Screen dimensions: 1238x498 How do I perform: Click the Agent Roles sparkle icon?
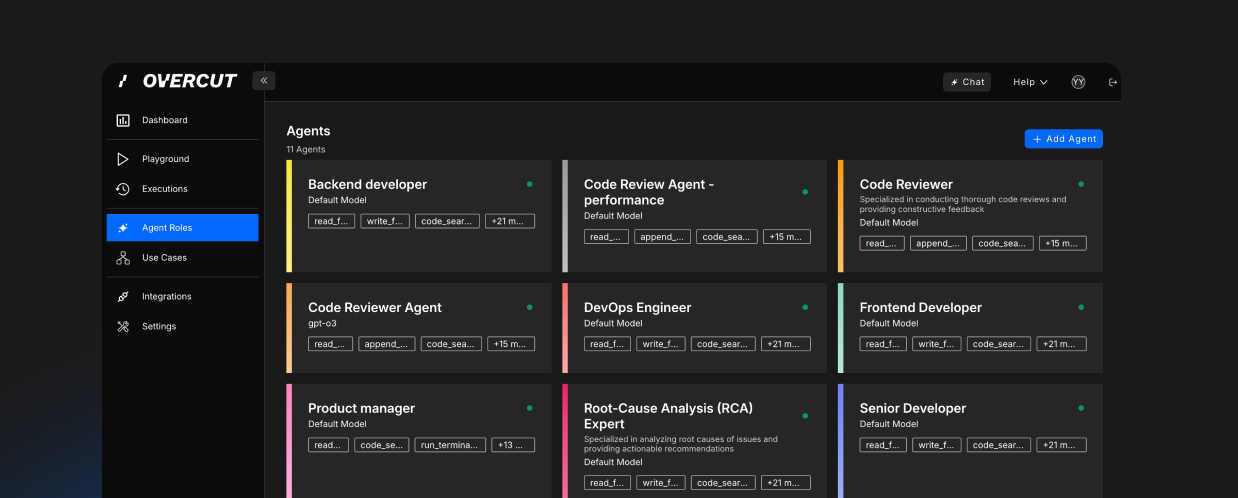pyautogui.click(x=123, y=228)
